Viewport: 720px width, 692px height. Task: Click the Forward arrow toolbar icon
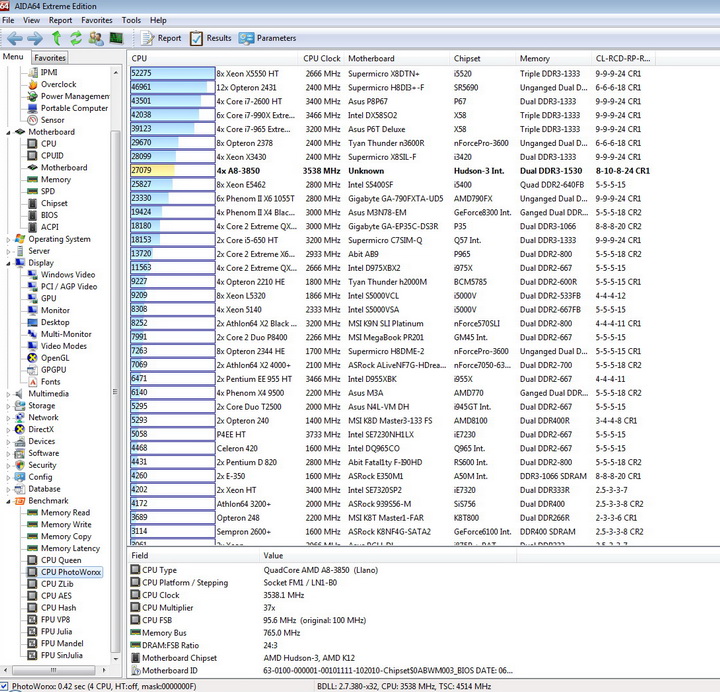(35, 38)
